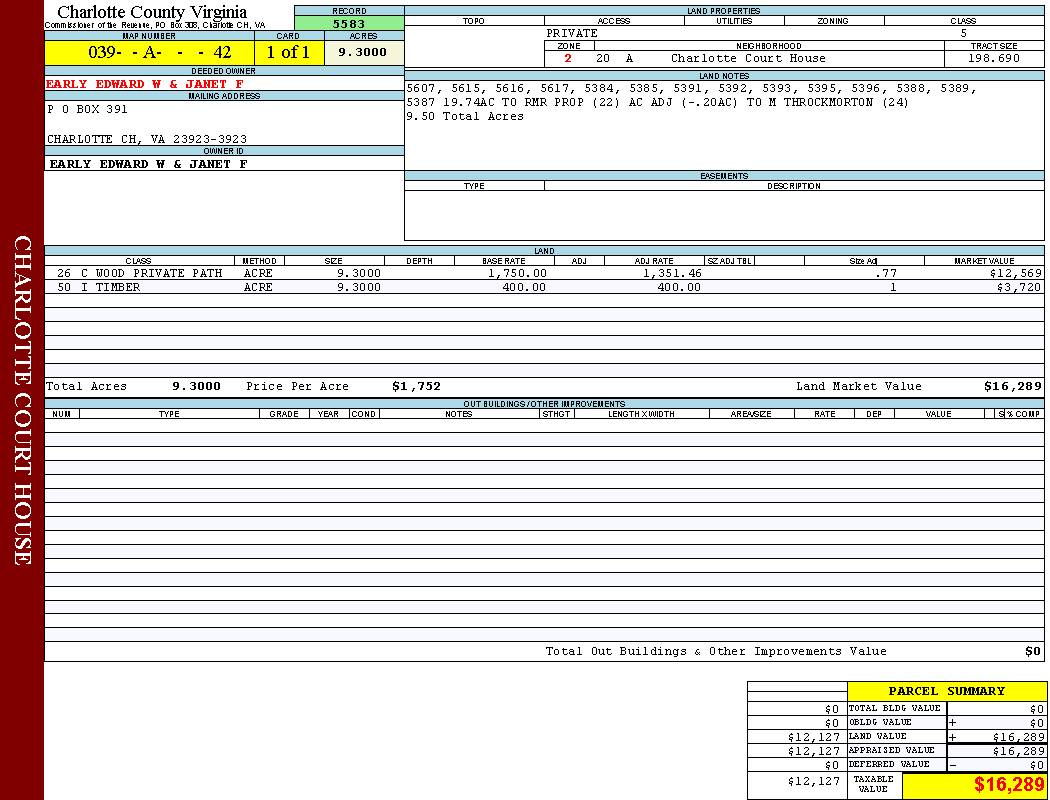Click into the Land Notes text
Screen dimensions: 1050x800
click(x=690, y=102)
